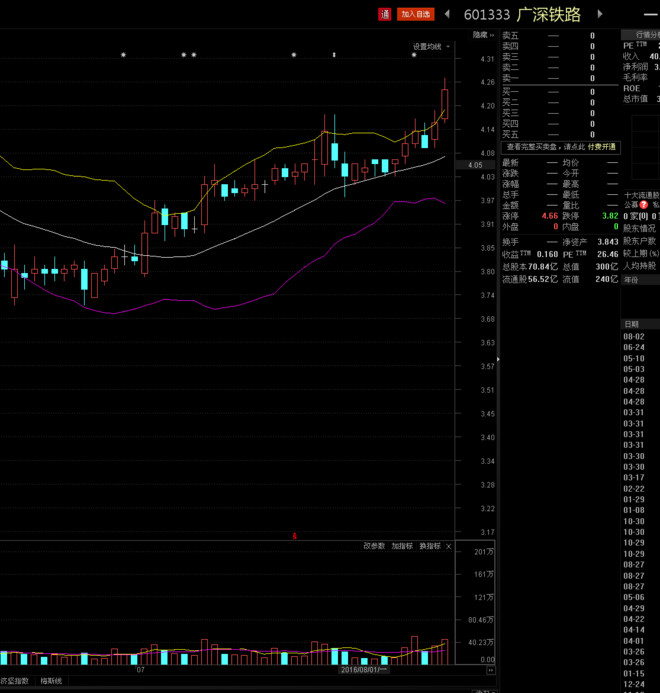Select the 04-01 date row
660x693 pixels.
634,641
